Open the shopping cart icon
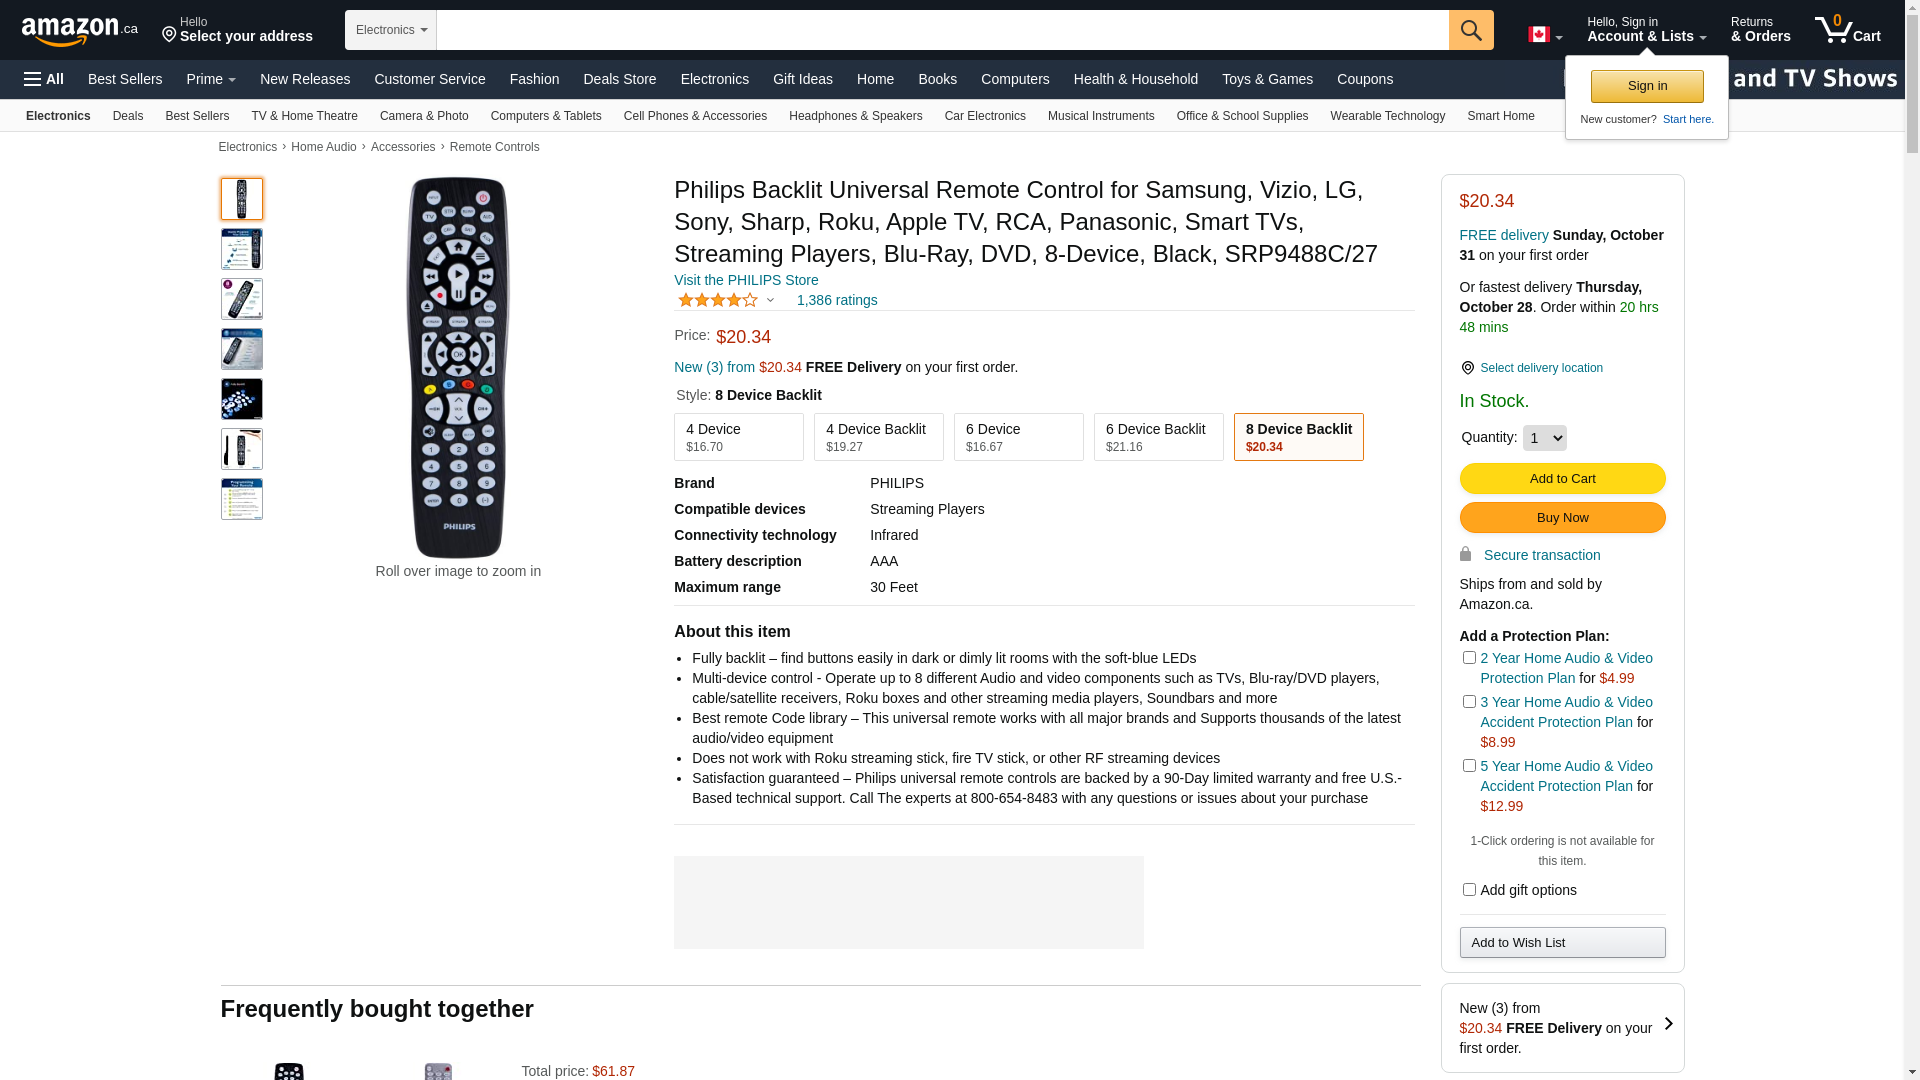Viewport: 1920px width, 1080px height. (x=1847, y=30)
